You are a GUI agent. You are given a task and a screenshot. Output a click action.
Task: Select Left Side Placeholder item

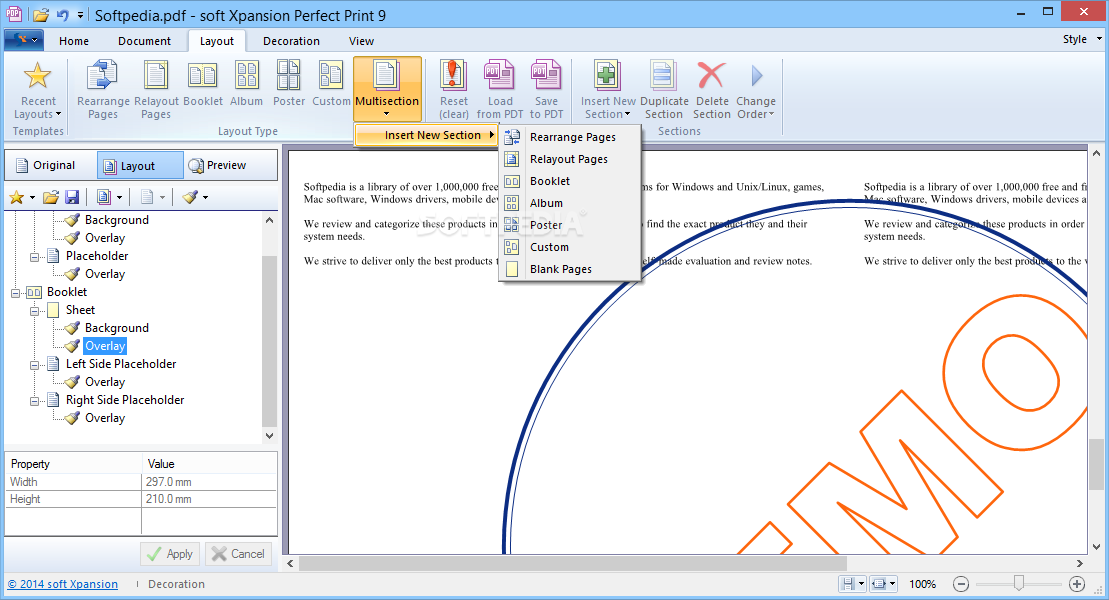coord(121,364)
